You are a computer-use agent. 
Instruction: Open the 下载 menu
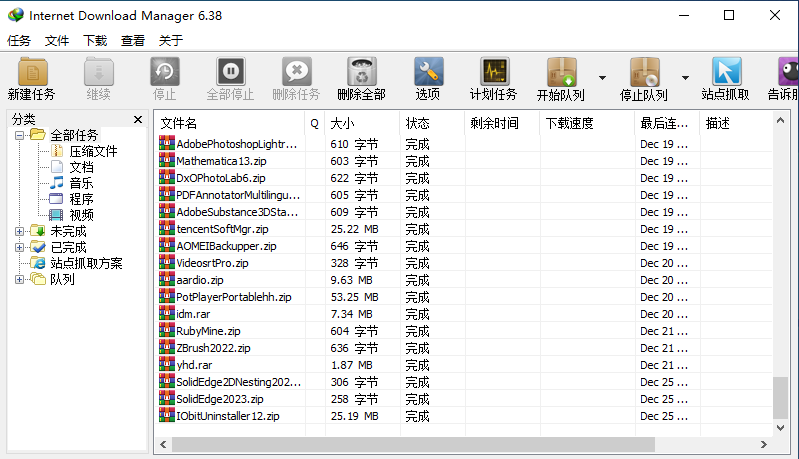click(x=95, y=41)
